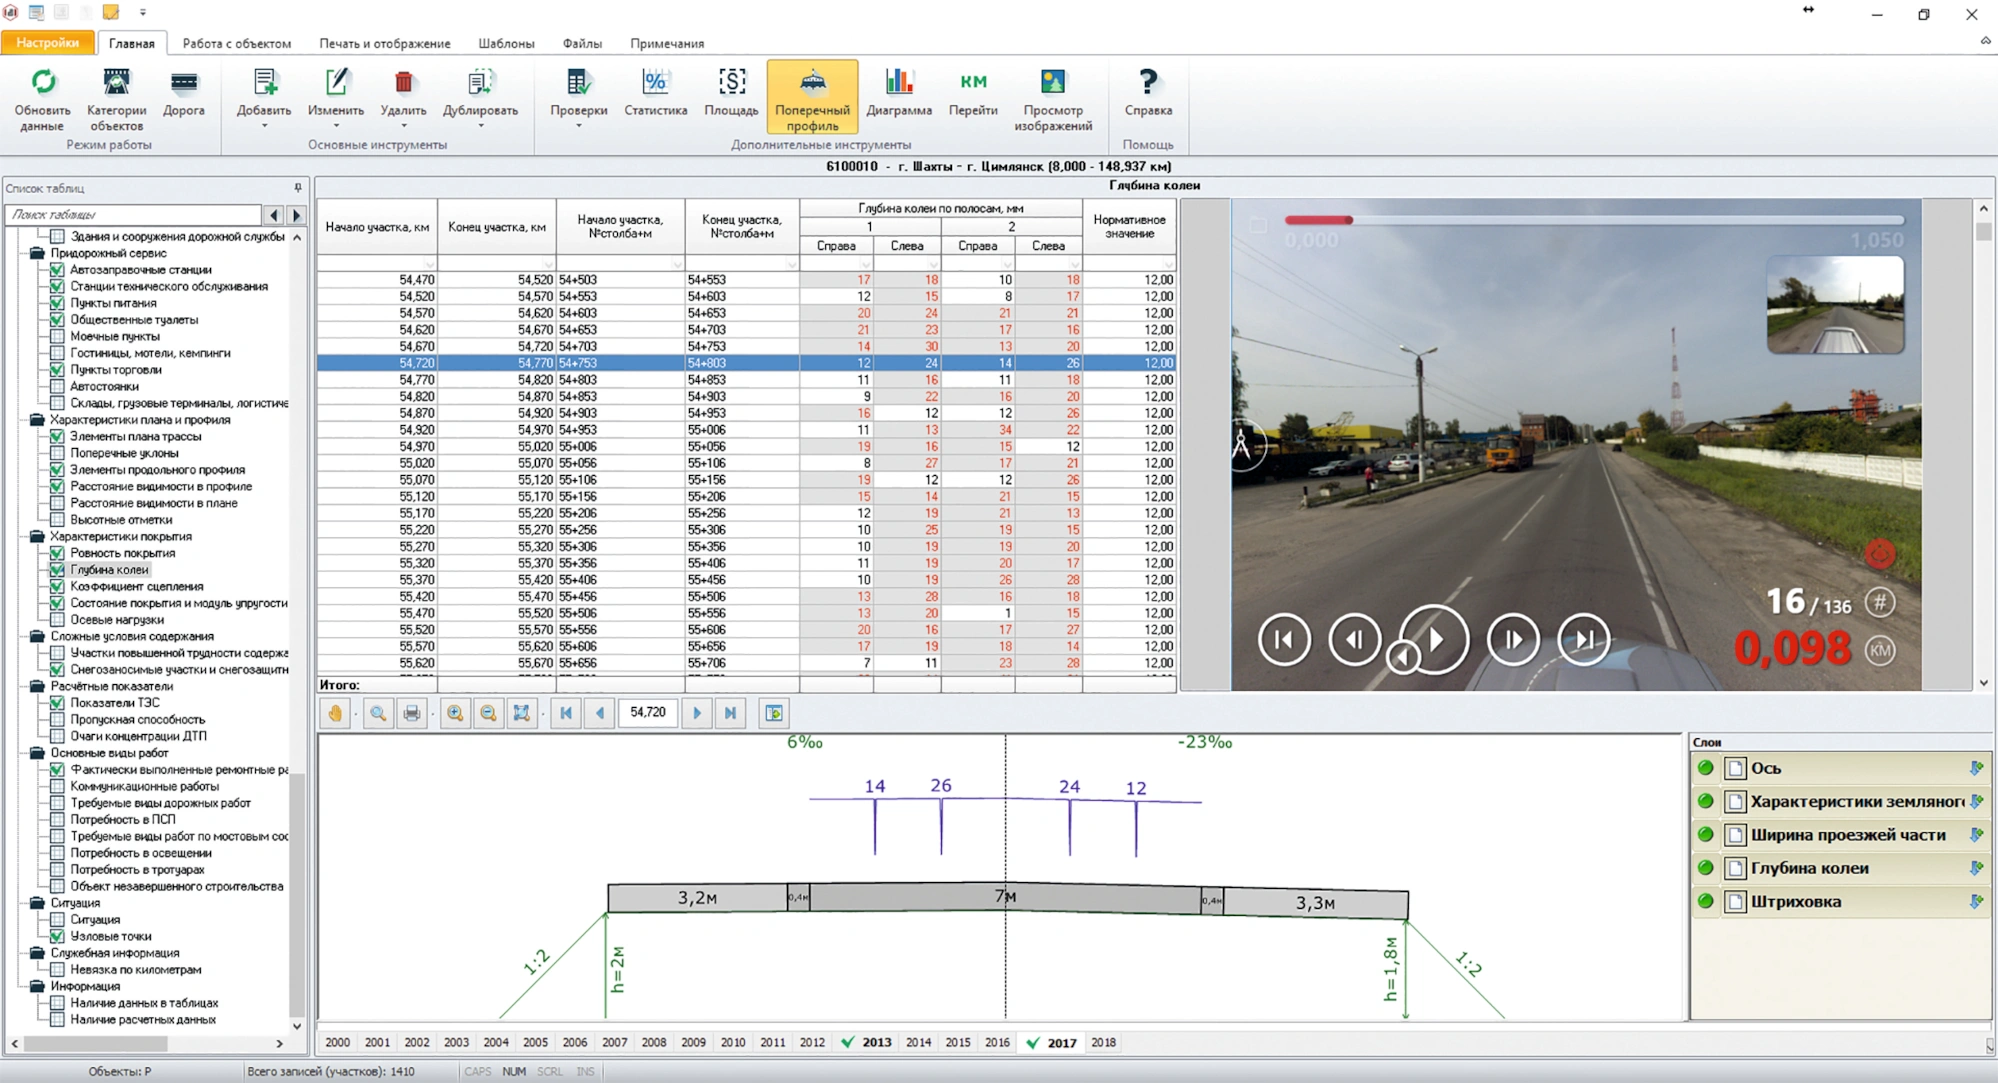Image resolution: width=1998 pixels, height=1083 pixels.
Task: Open the Добавить dropdown arrow
Action: [264, 127]
